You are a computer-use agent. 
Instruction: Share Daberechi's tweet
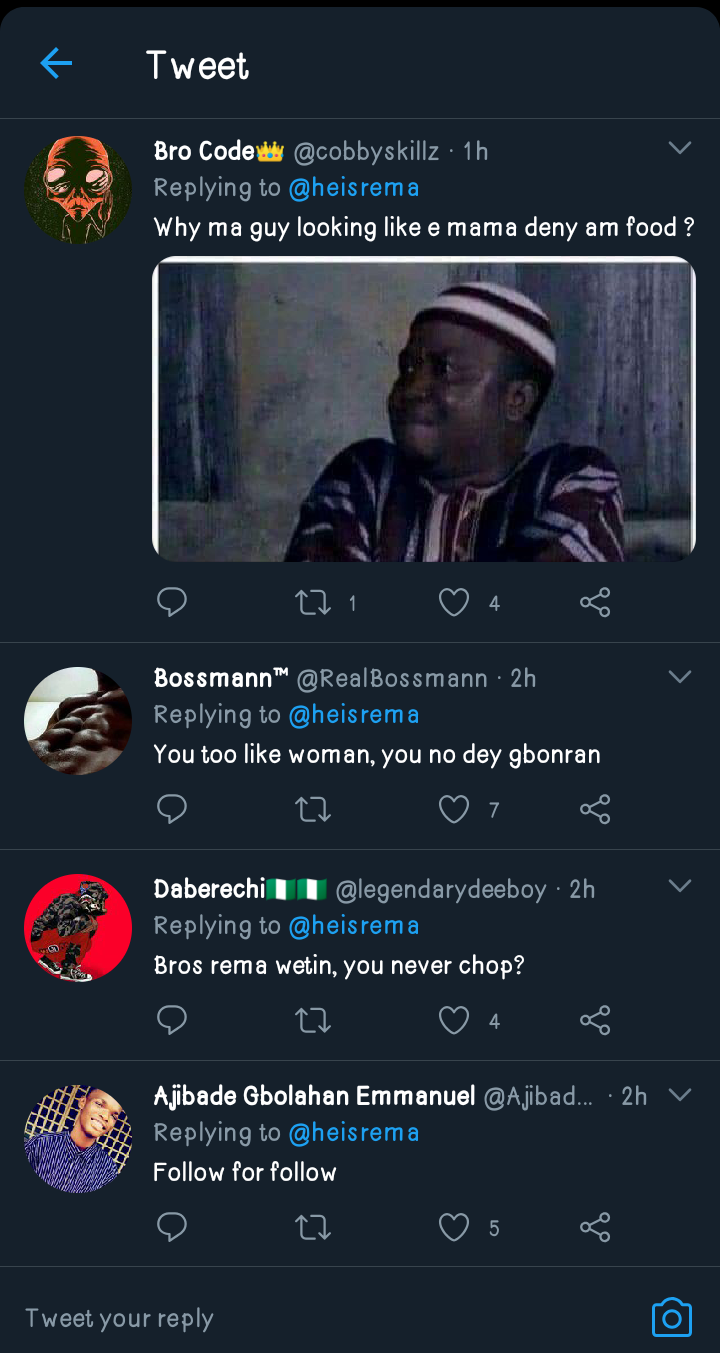coord(595,1020)
